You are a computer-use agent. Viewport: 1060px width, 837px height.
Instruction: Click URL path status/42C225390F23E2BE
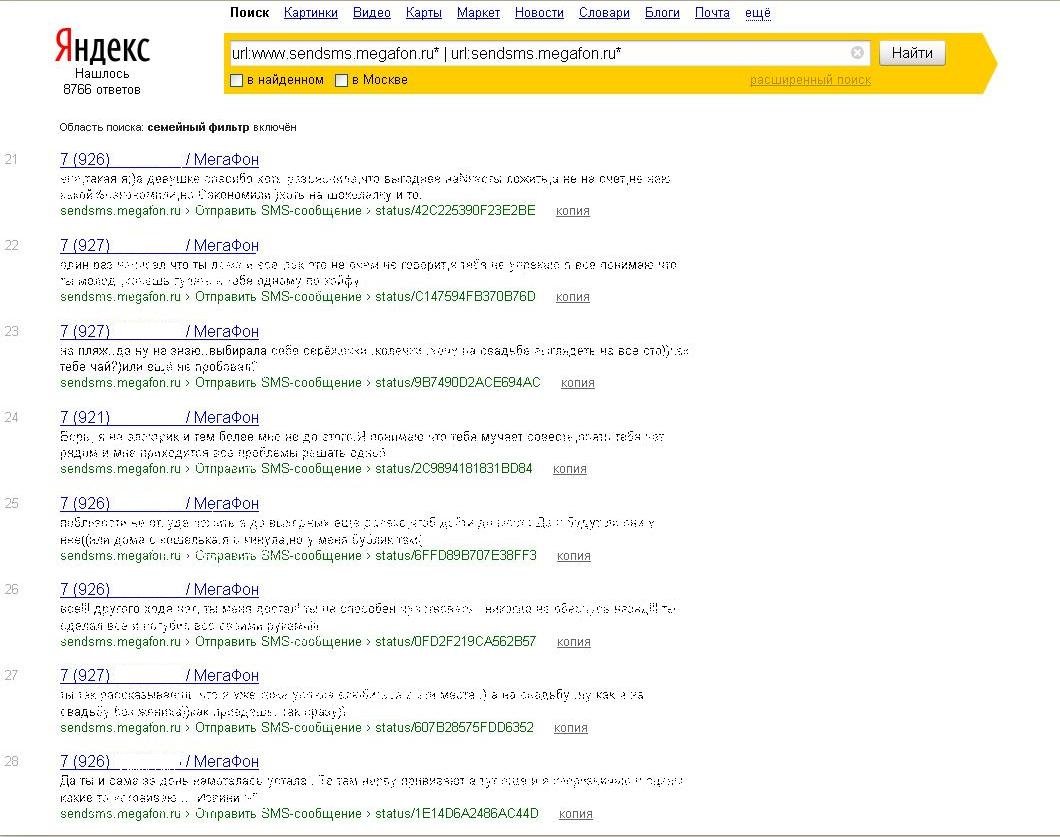(x=456, y=210)
